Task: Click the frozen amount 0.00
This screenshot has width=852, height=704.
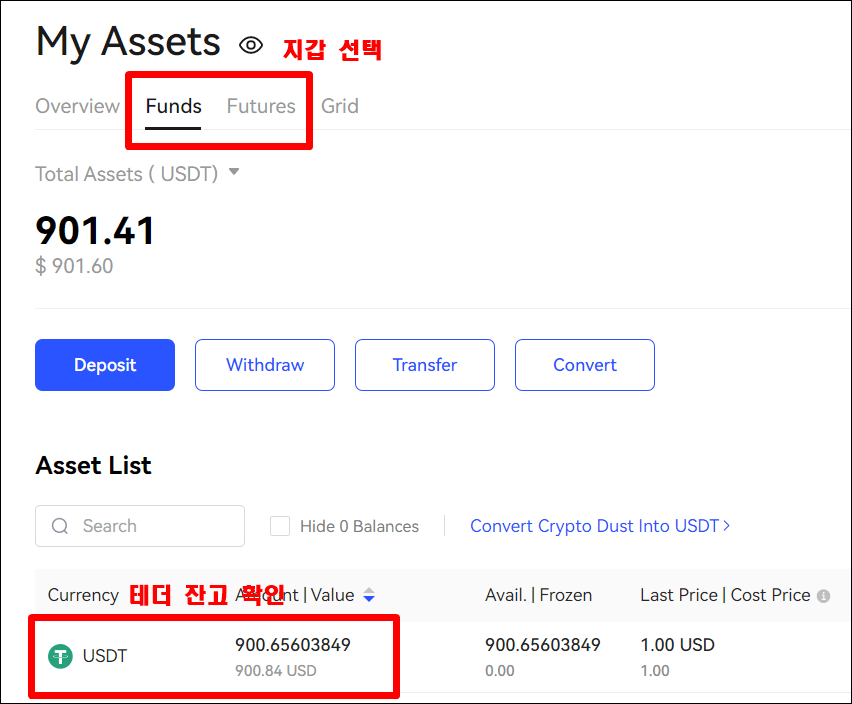Action: point(500,671)
